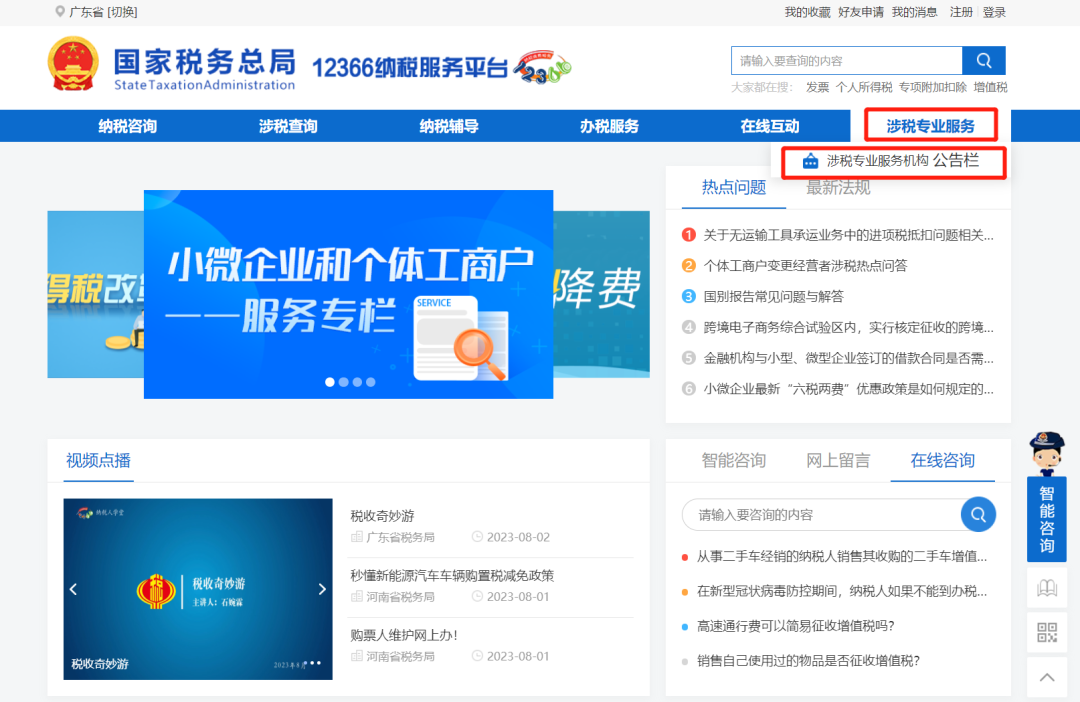Open the 涉税专业服务 nav menu
The width and height of the screenshot is (1080, 702).
click(x=931, y=126)
